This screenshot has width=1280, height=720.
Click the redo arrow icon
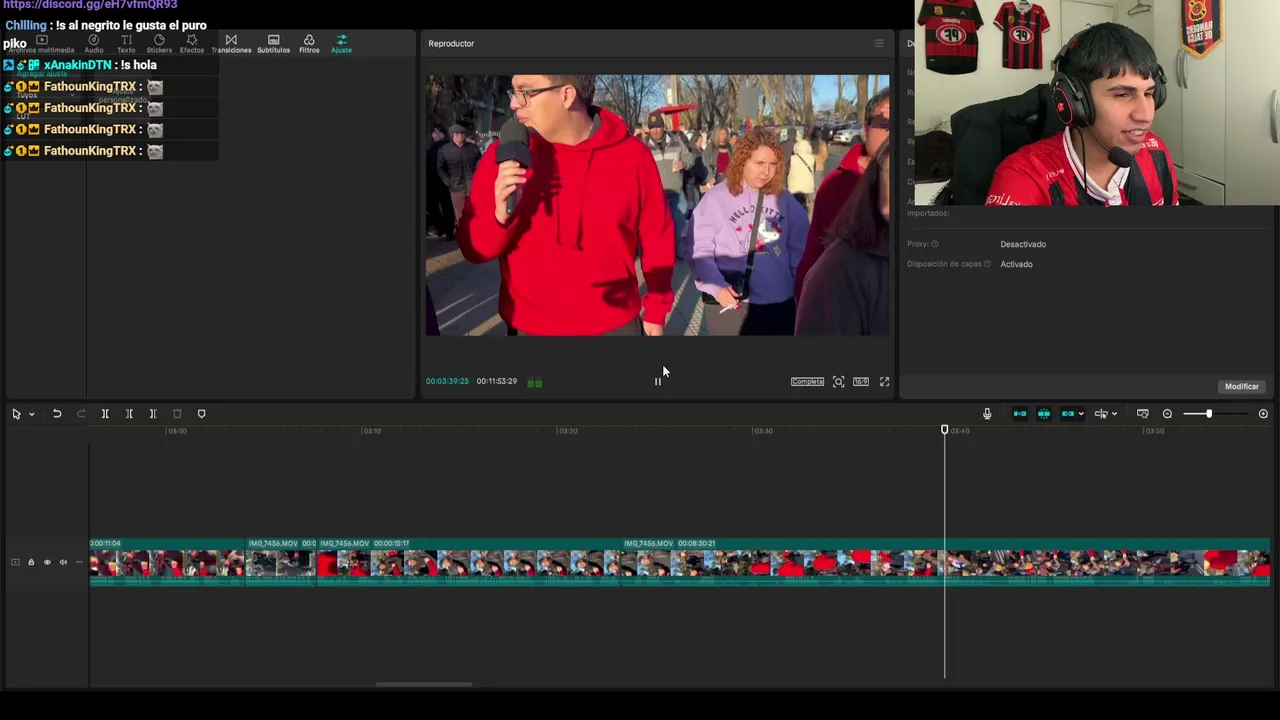point(81,414)
